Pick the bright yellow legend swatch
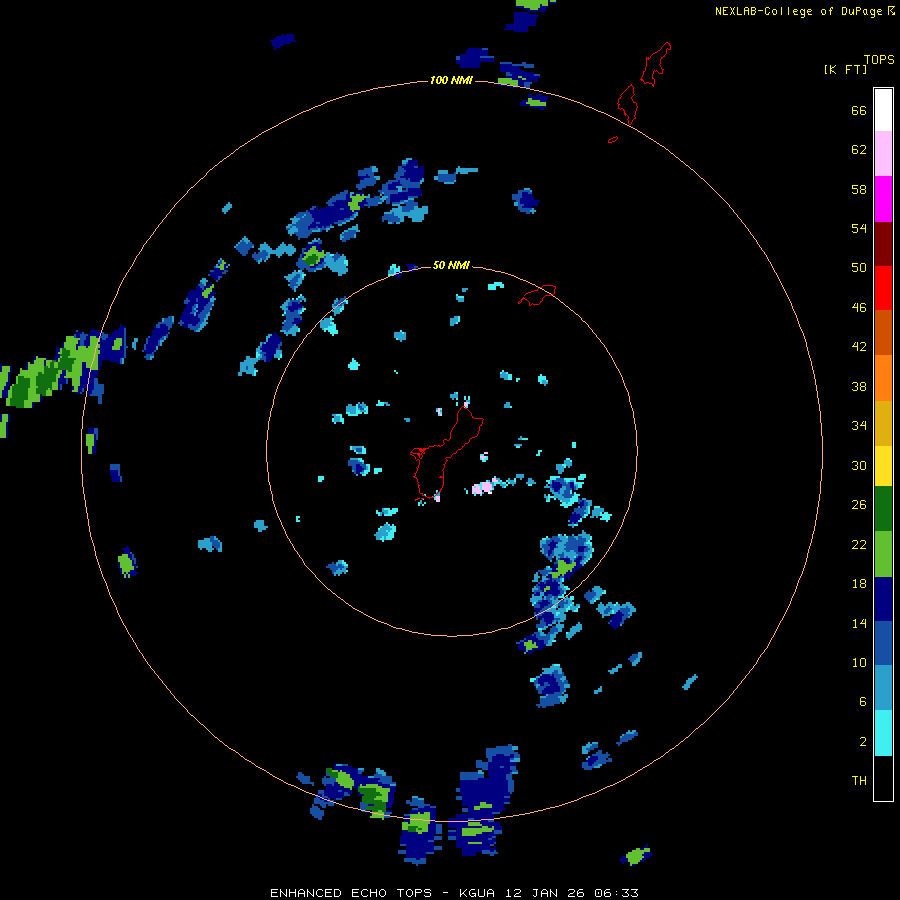 pyautogui.click(x=883, y=466)
